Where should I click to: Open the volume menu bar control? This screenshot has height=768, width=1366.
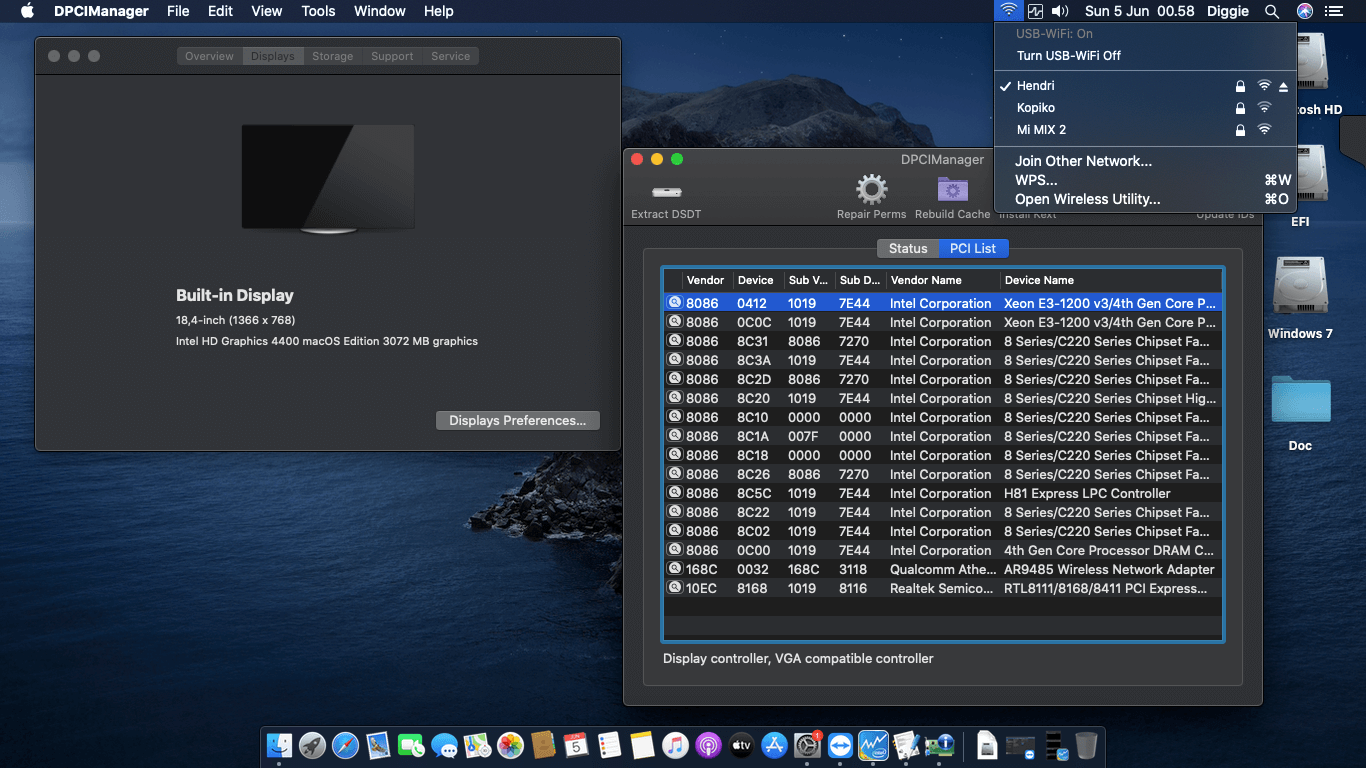click(1059, 11)
